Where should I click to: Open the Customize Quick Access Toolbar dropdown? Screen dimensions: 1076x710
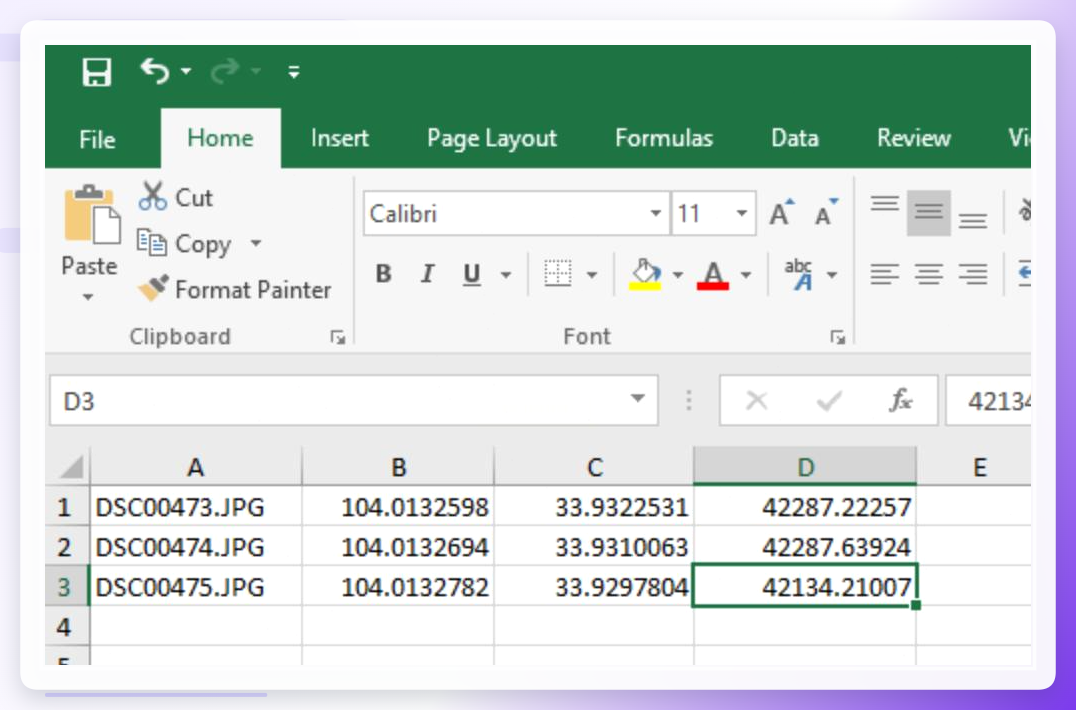294,71
